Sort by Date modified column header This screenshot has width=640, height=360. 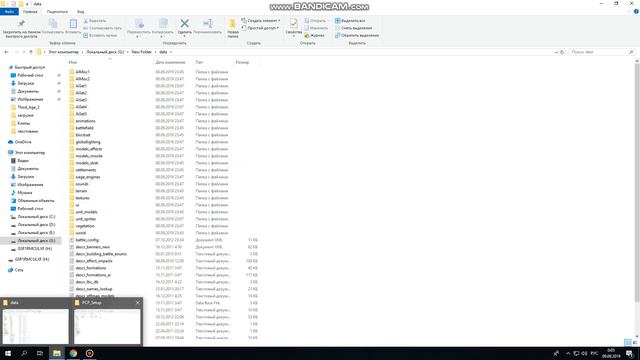click(170, 62)
